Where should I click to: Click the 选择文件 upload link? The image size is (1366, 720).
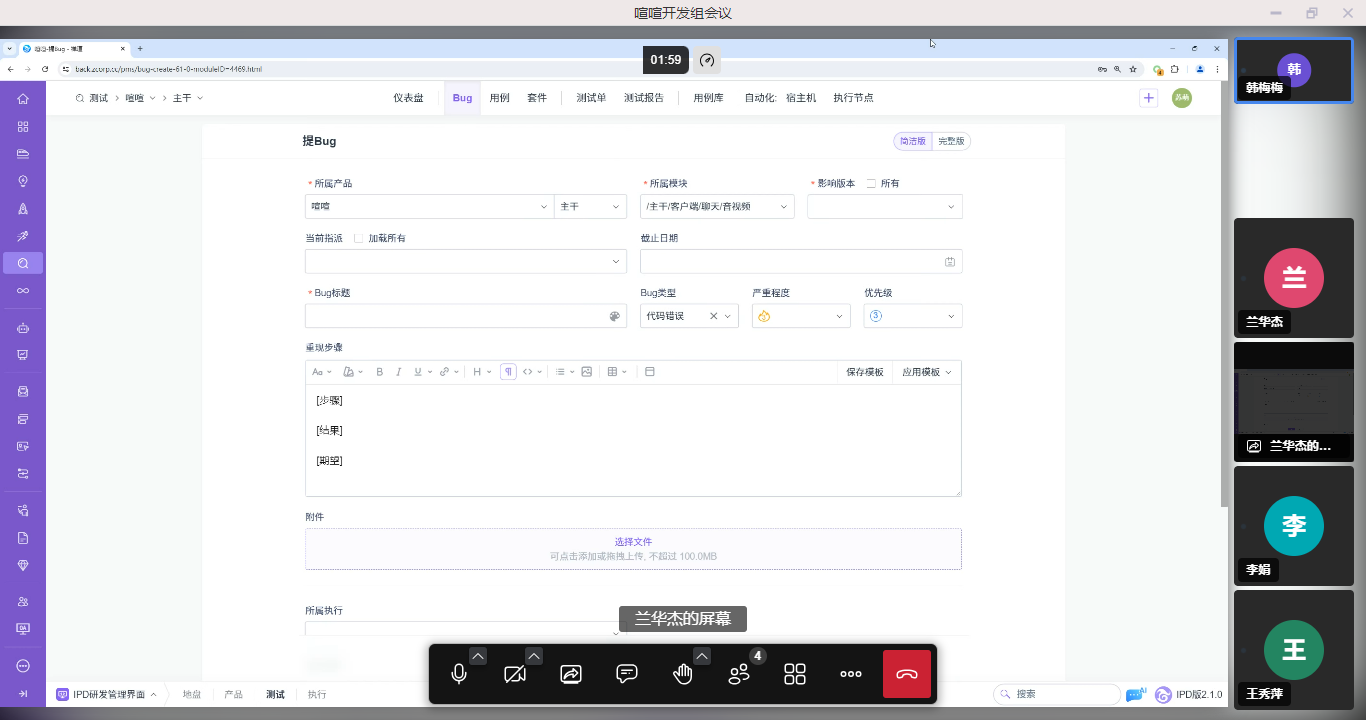pyautogui.click(x=633, y=542)
